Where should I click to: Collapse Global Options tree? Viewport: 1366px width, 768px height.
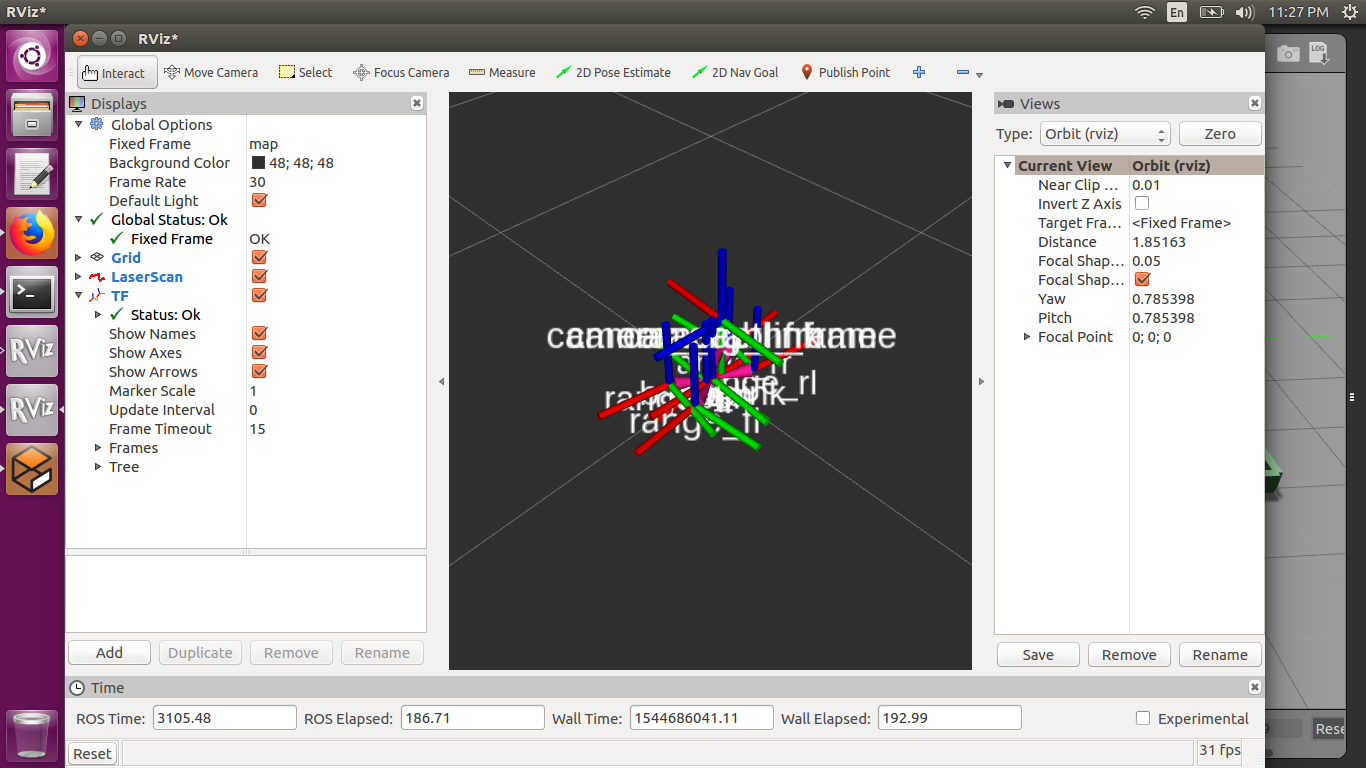[x=79, y=124]
